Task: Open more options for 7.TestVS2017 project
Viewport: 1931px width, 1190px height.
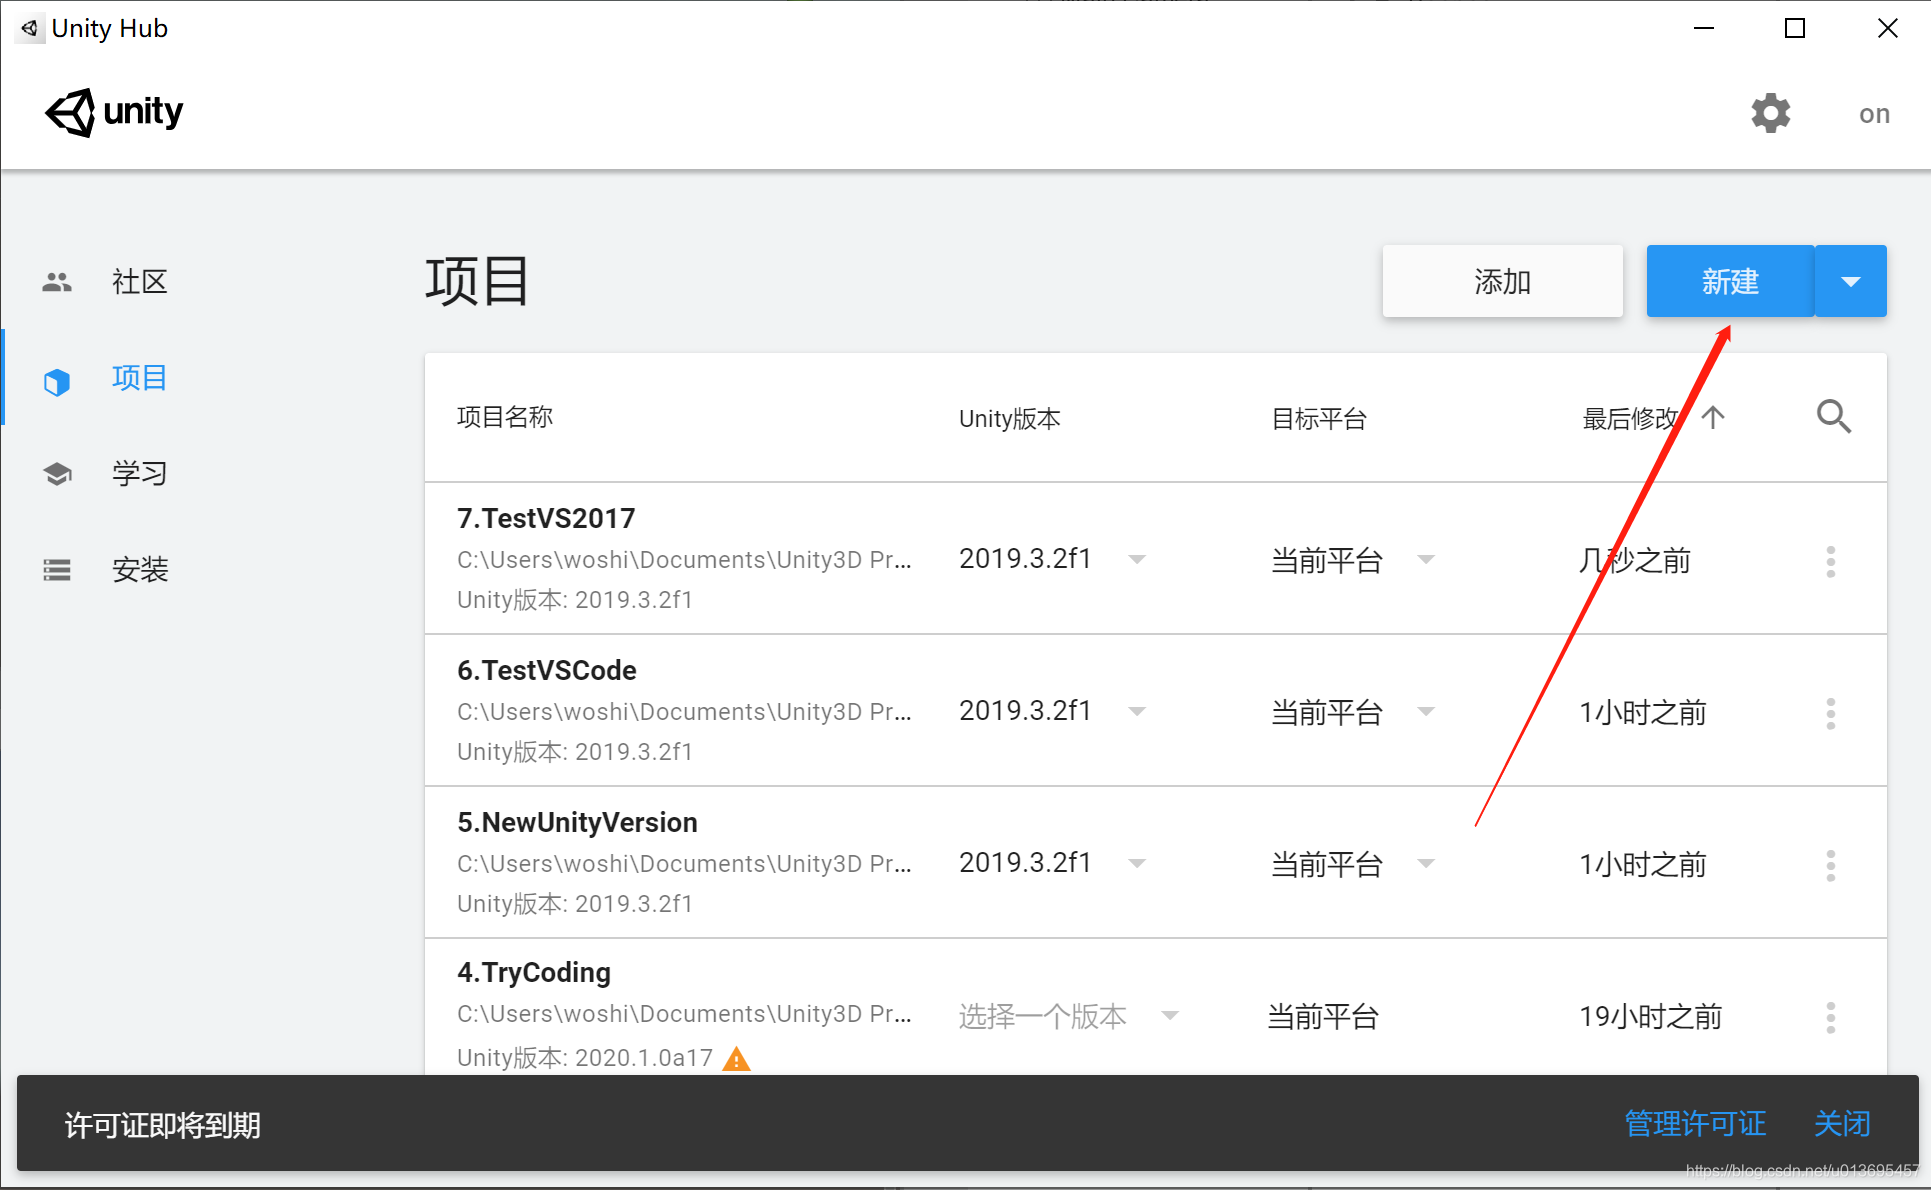Action: click(1831, 561)
